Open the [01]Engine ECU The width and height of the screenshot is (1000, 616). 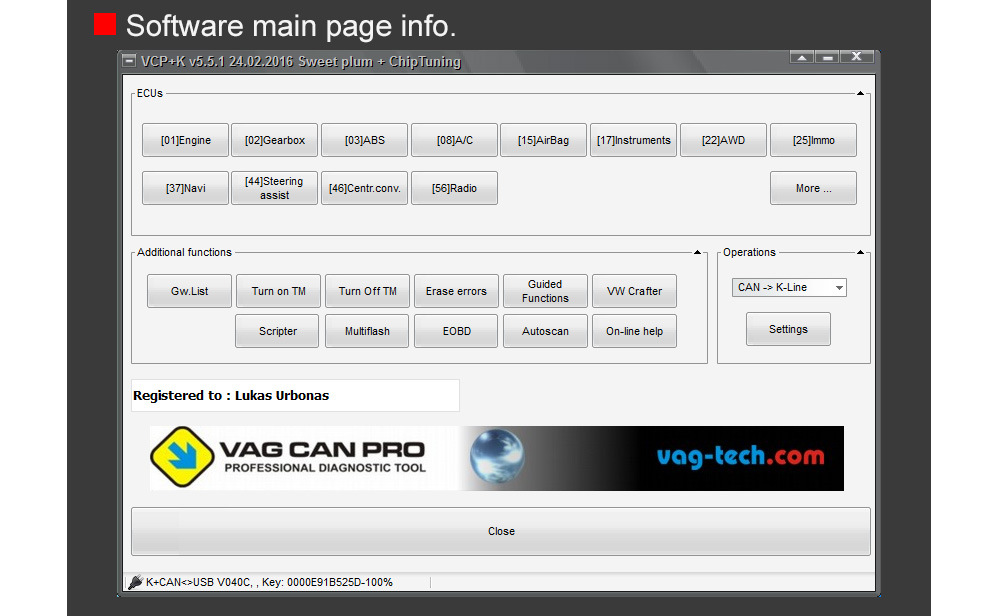coord(185,140)
